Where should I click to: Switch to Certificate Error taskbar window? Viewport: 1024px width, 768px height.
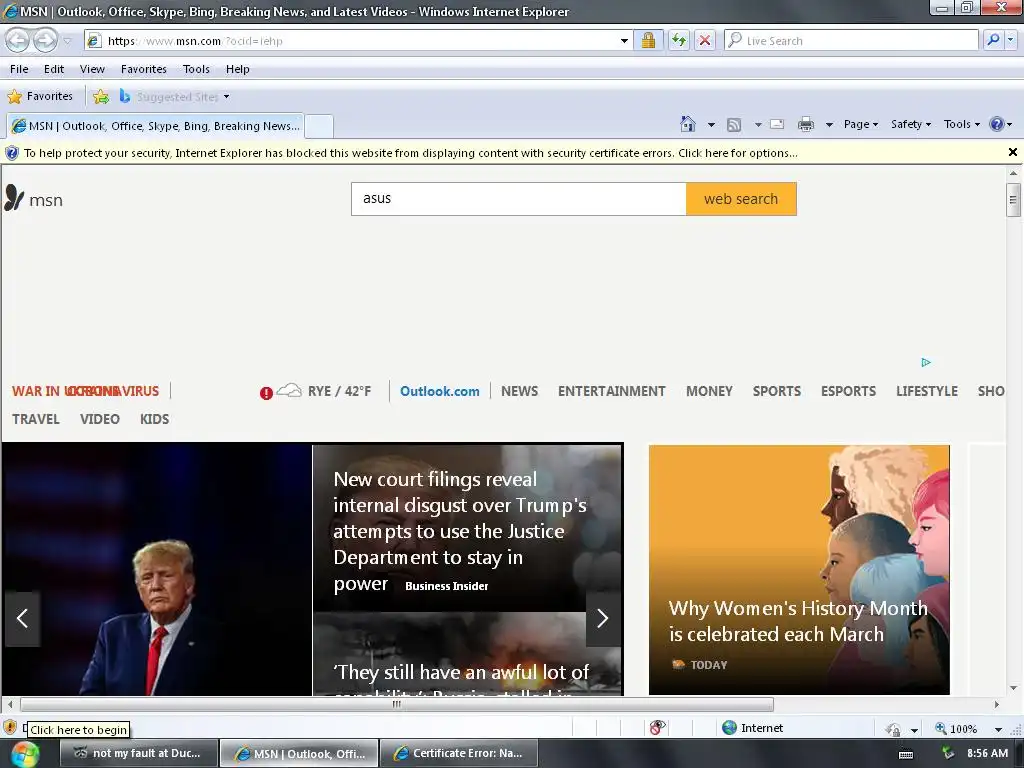pyautogui.click(x=459, y=754)
